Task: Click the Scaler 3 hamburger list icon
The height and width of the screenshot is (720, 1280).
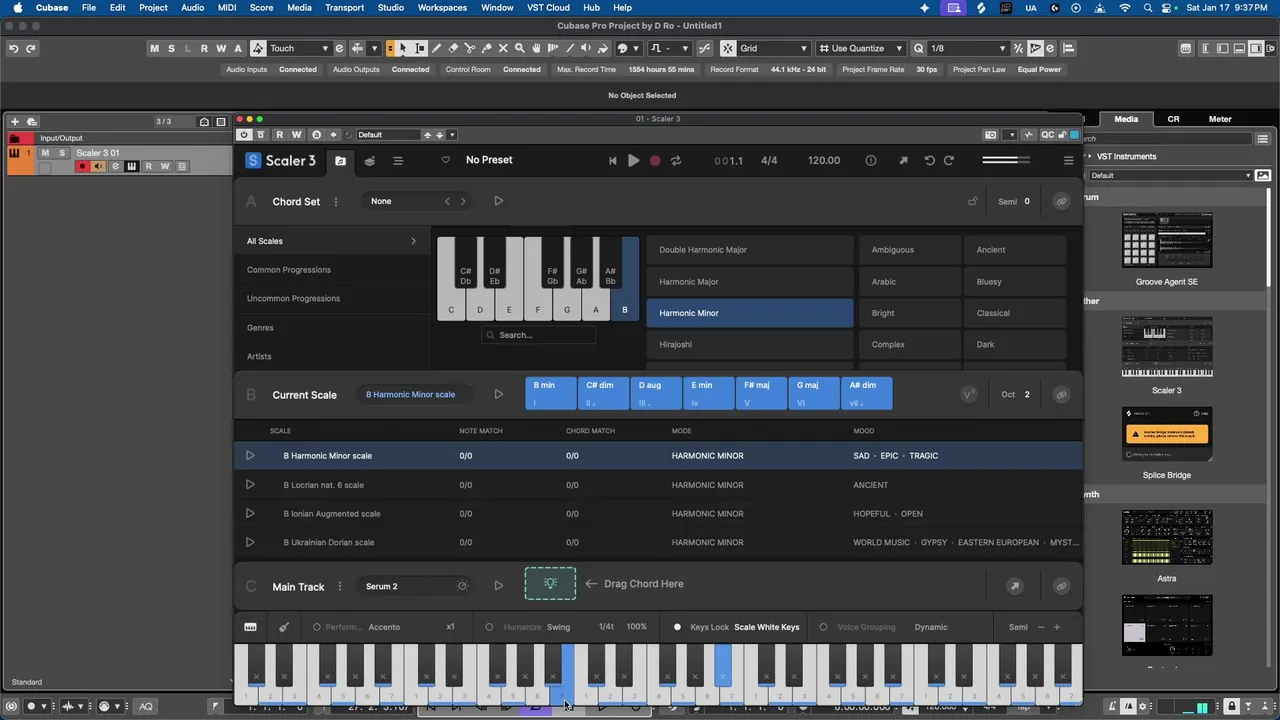Action: pos(397,160)
